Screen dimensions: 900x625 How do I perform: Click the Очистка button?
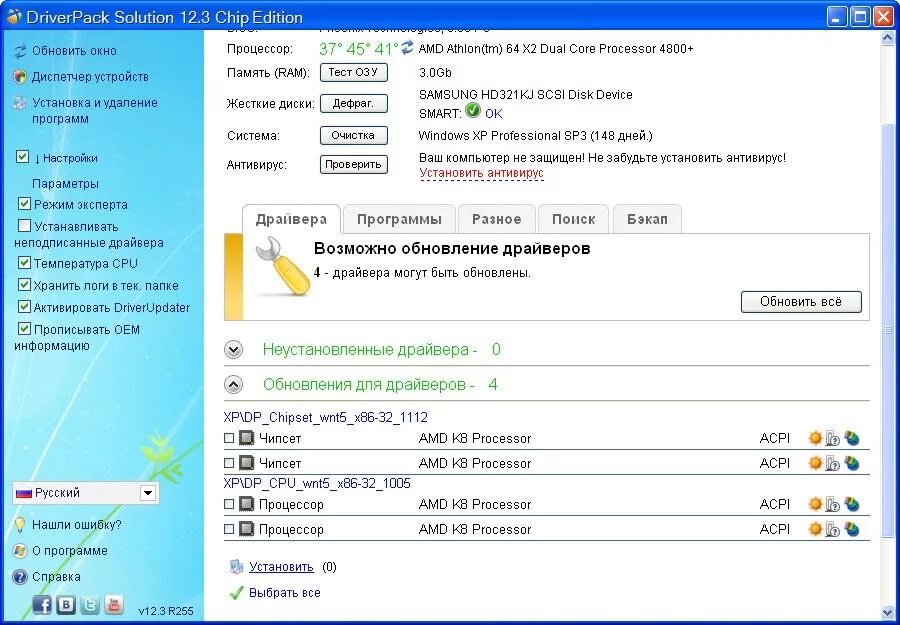354,135
